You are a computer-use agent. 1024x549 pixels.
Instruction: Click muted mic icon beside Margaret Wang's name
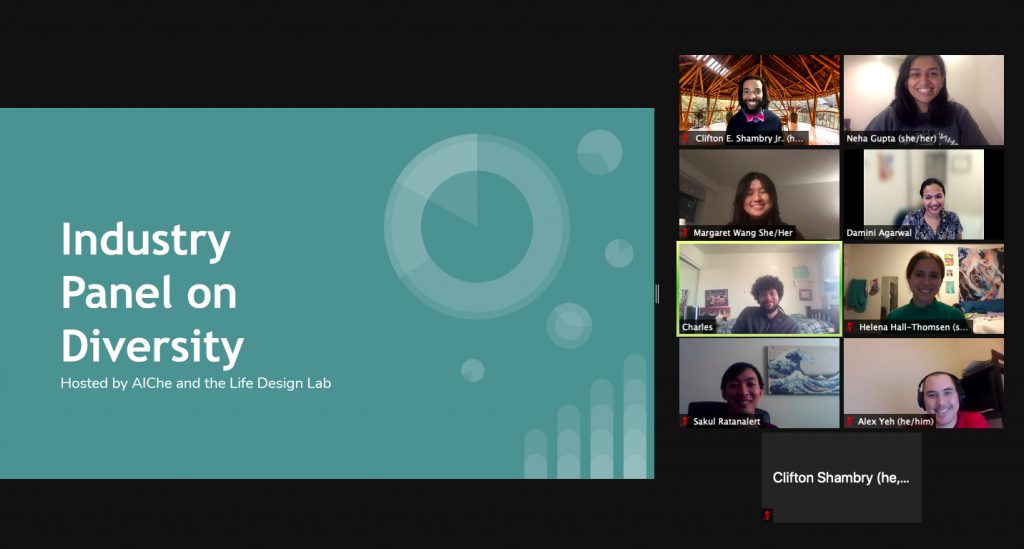[x=686, y=233]
